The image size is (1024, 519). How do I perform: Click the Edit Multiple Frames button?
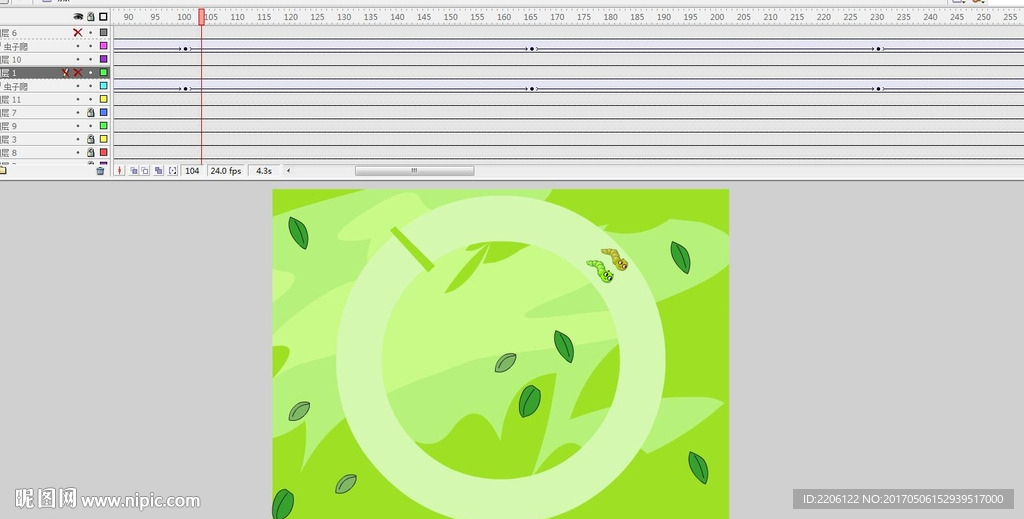158,171
